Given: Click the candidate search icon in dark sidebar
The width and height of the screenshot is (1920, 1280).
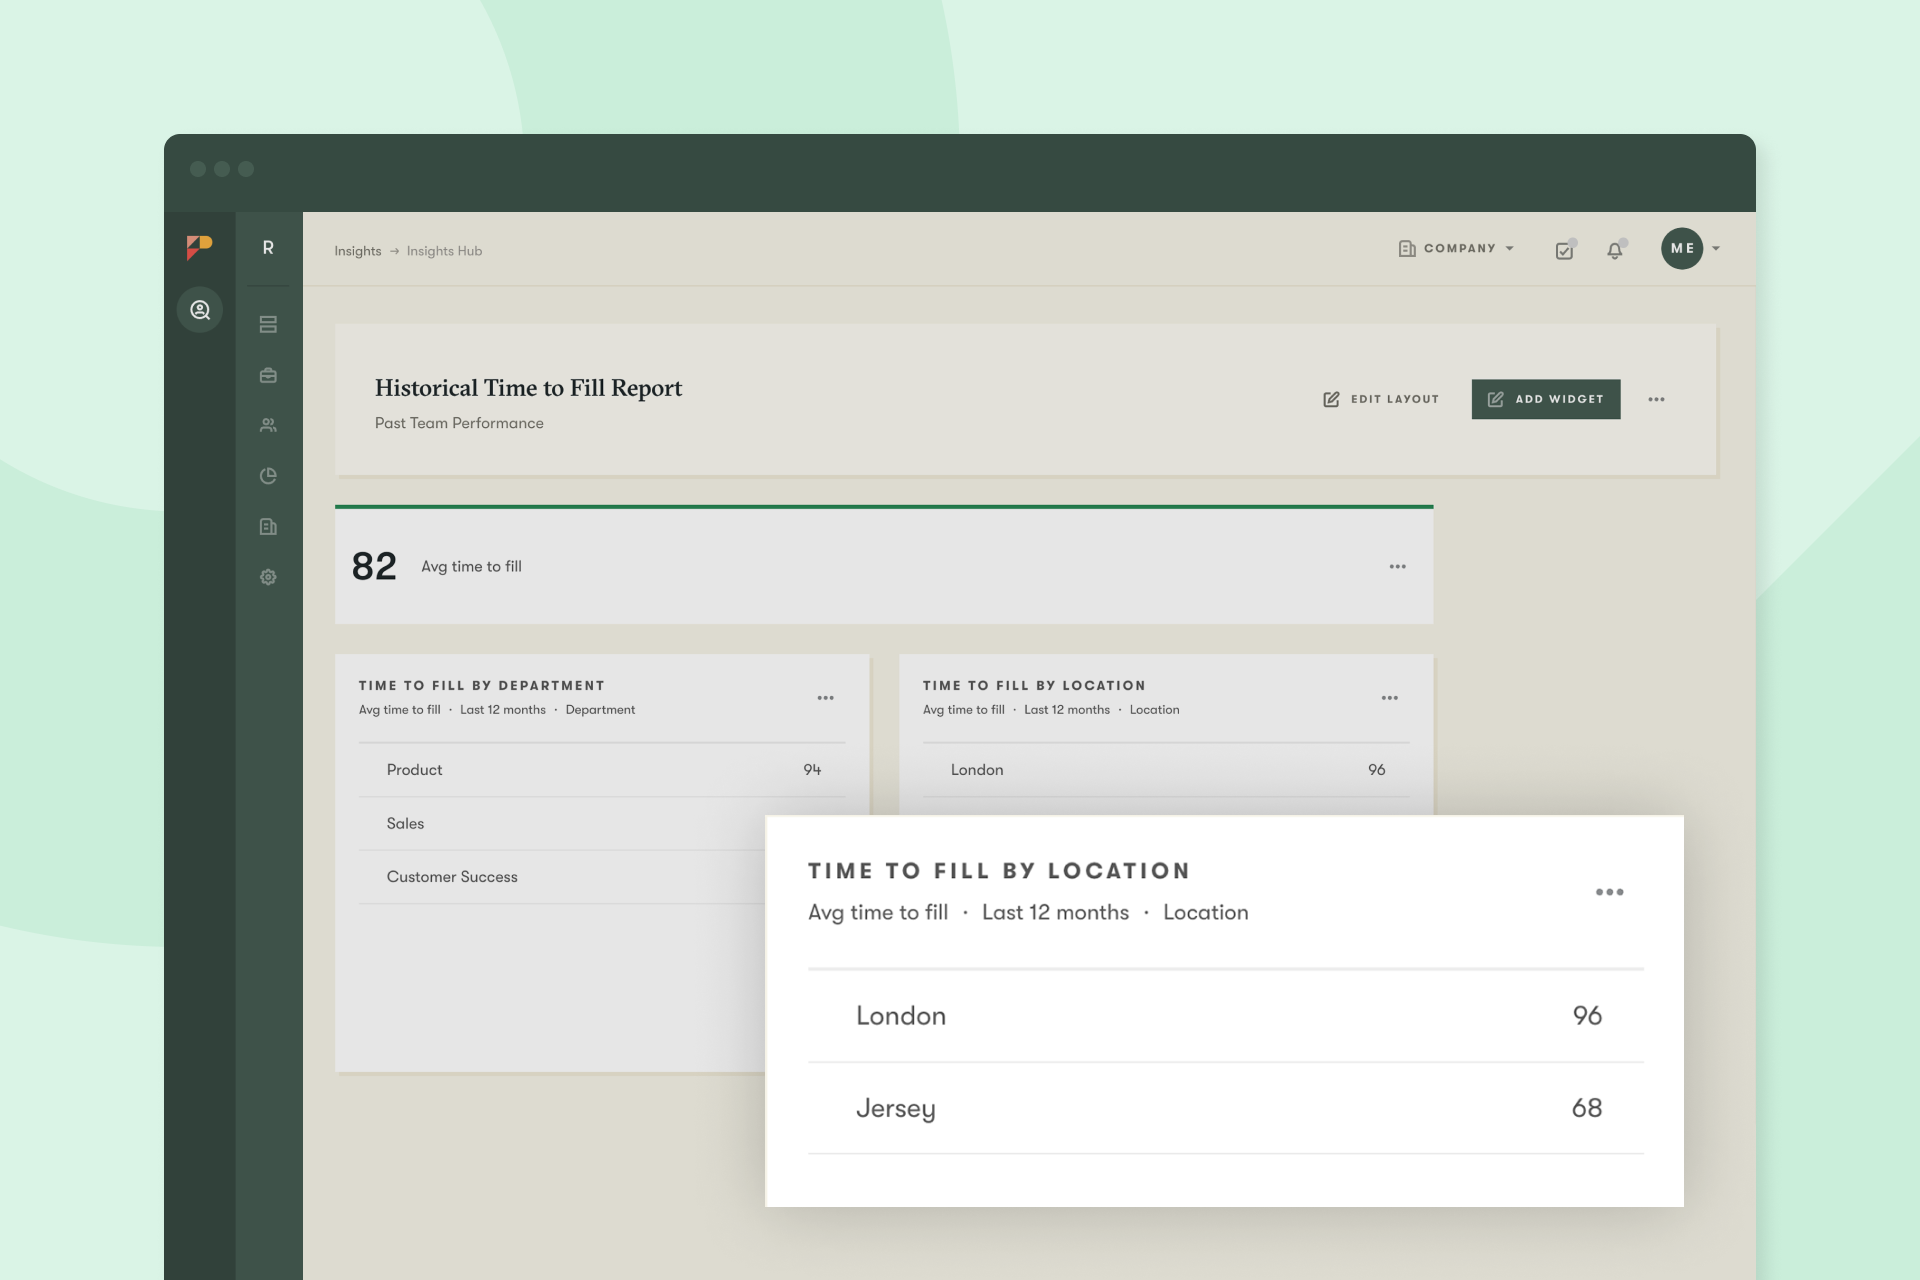Looking at the screenshot, I should click(199, 309).
